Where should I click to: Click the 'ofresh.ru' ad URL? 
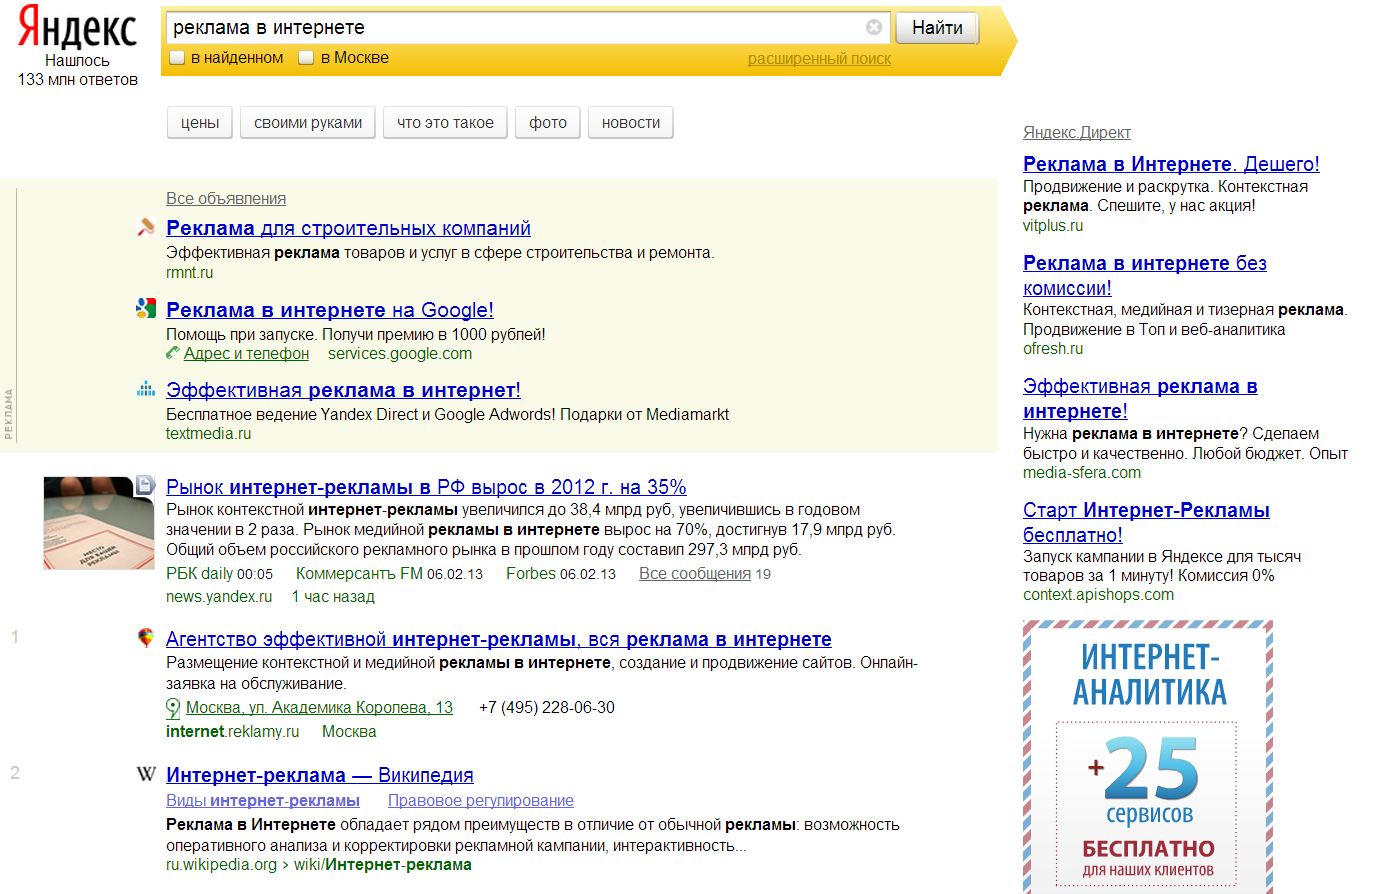(1053, 349)
